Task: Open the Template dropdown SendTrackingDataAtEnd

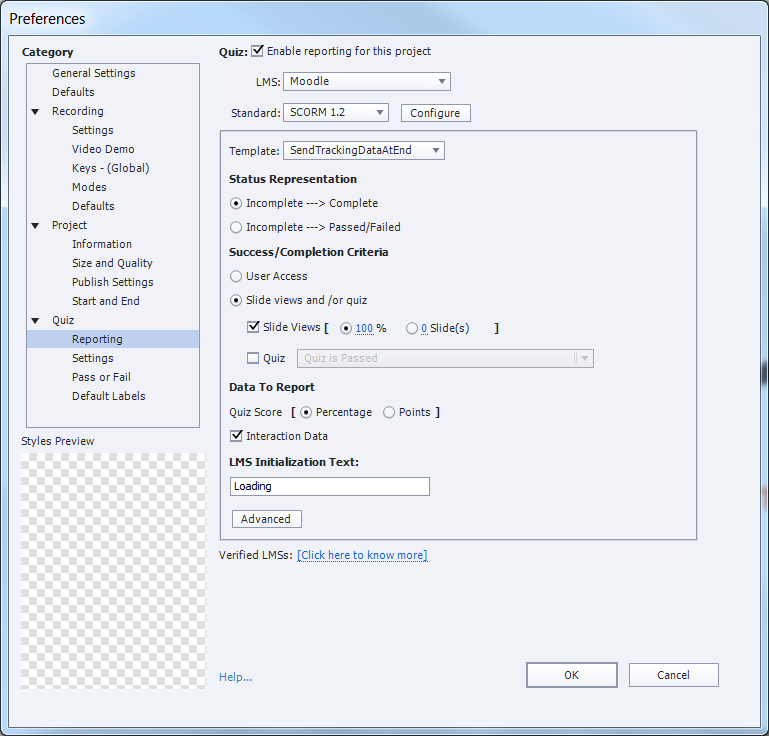Action: click(x=363, y=151)
